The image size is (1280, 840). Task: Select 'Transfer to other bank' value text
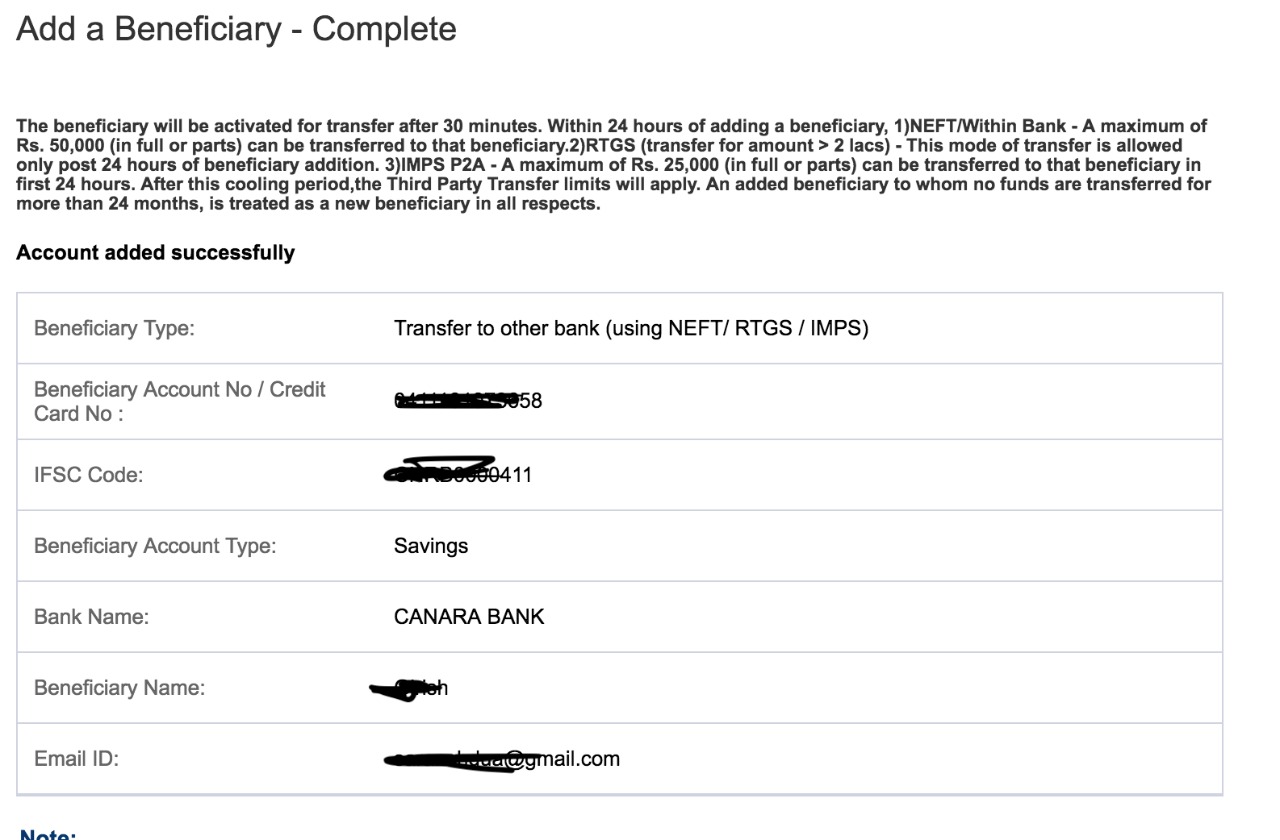pos(630,328)
